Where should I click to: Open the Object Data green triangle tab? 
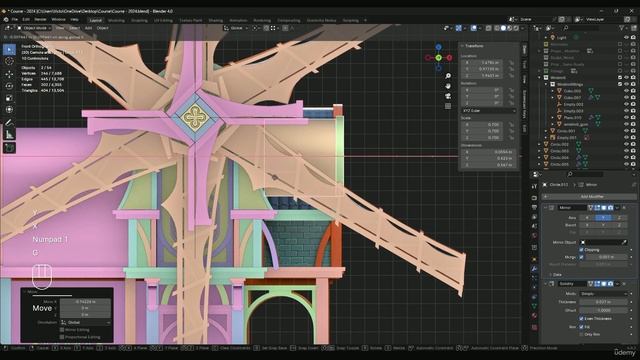coord(534,306)
